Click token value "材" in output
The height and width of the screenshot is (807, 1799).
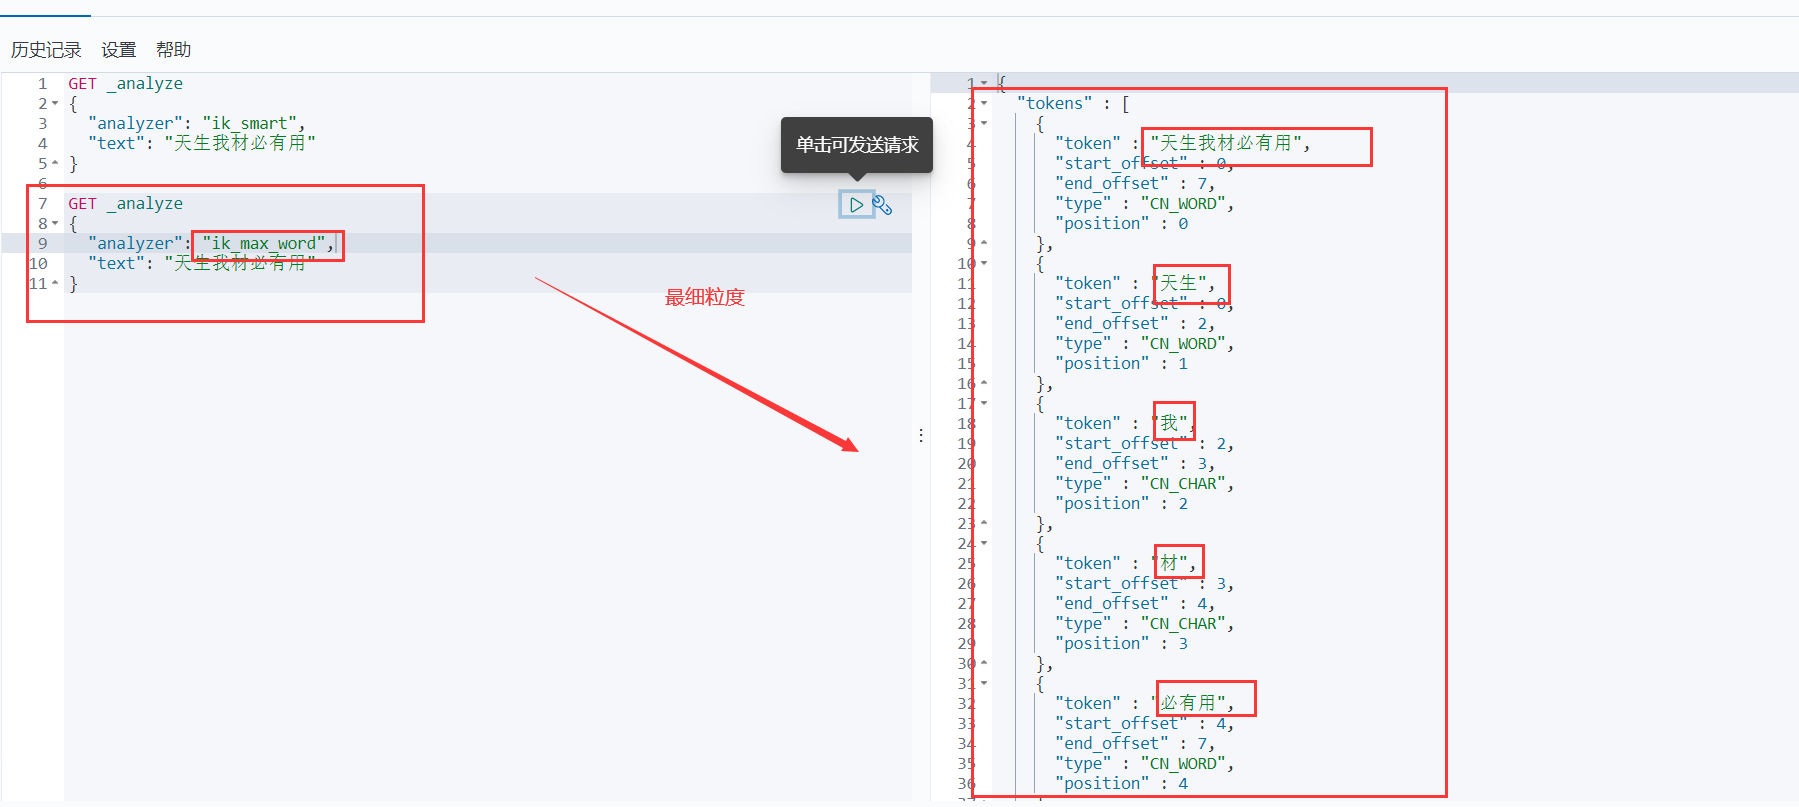(x=1169, y=564)
